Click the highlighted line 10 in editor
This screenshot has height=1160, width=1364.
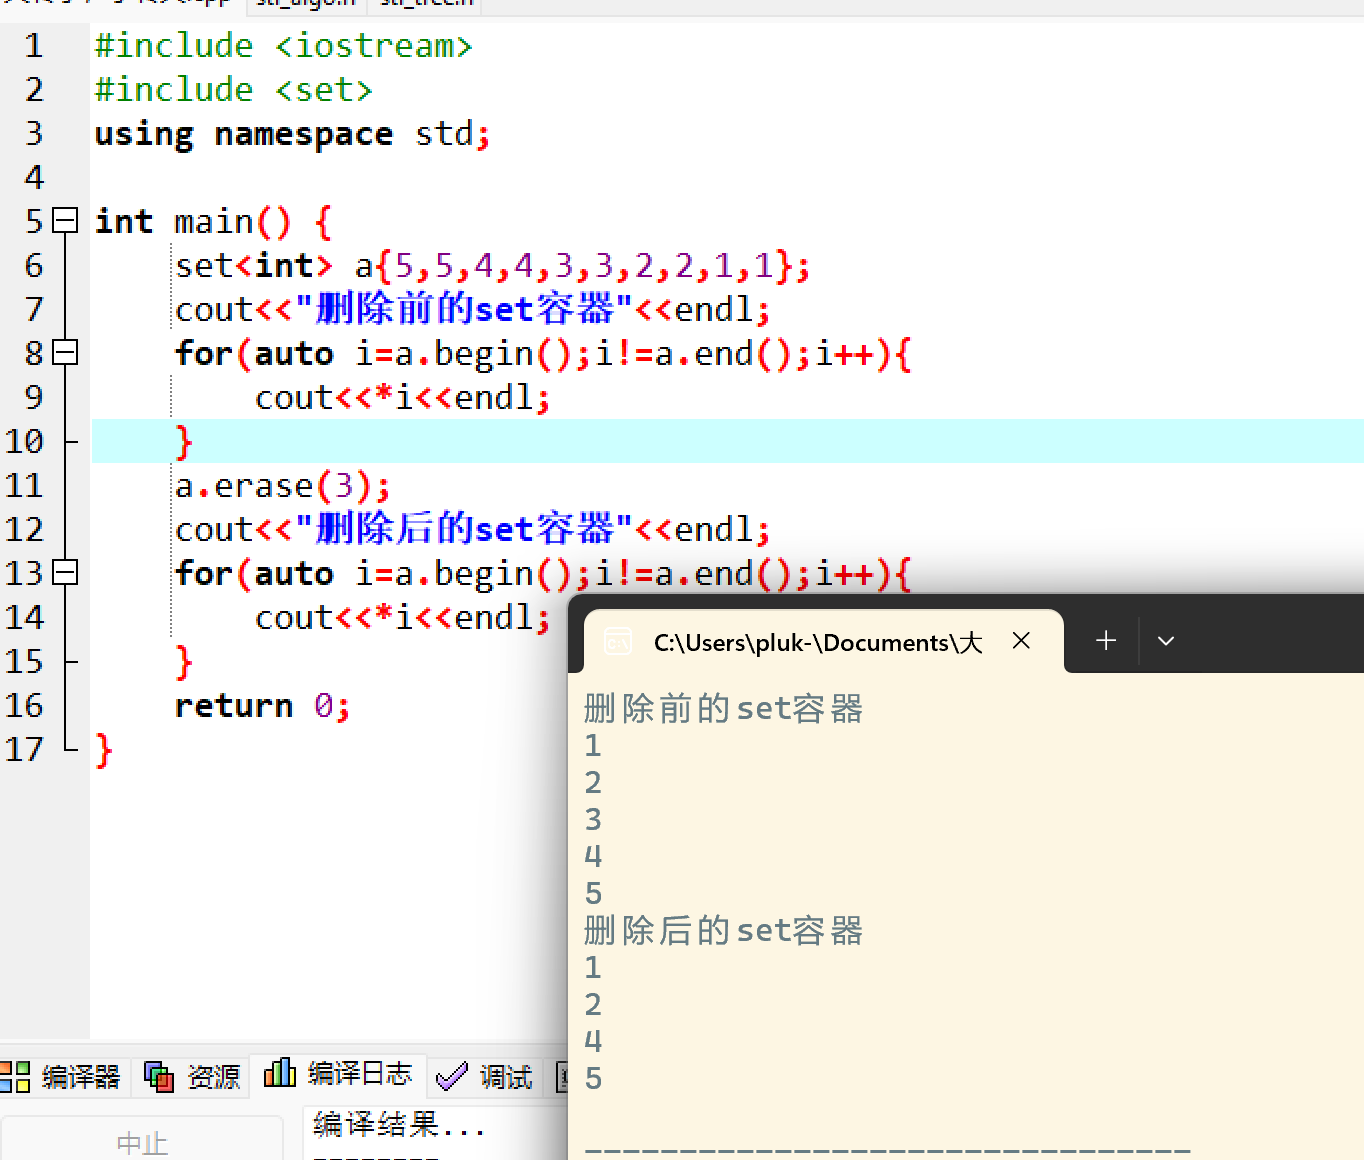pos(300,440)
